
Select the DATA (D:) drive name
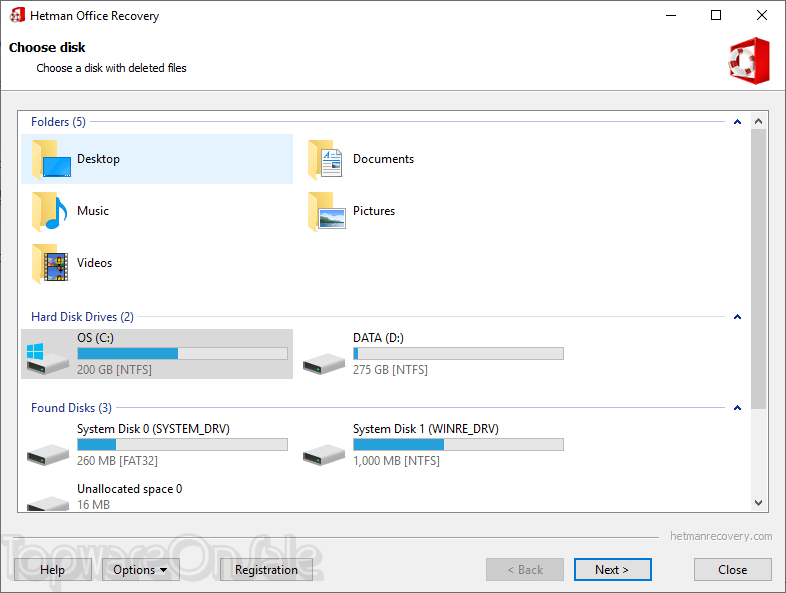coord(378,338)
